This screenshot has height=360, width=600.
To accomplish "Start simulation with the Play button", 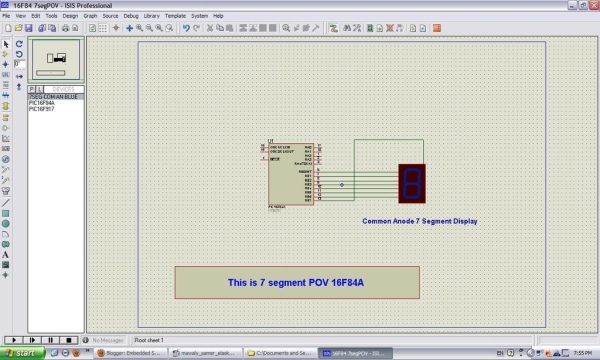I will pyautogui.click(x=14, y=340).
